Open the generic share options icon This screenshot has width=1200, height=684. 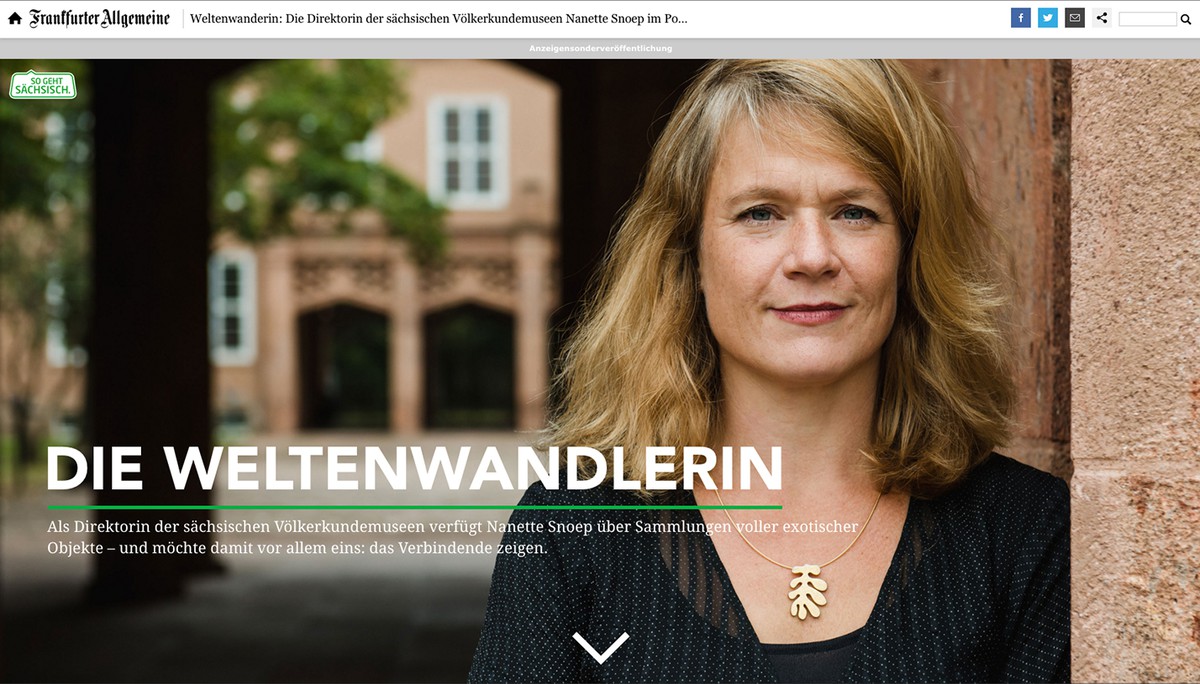[1101, 18]
